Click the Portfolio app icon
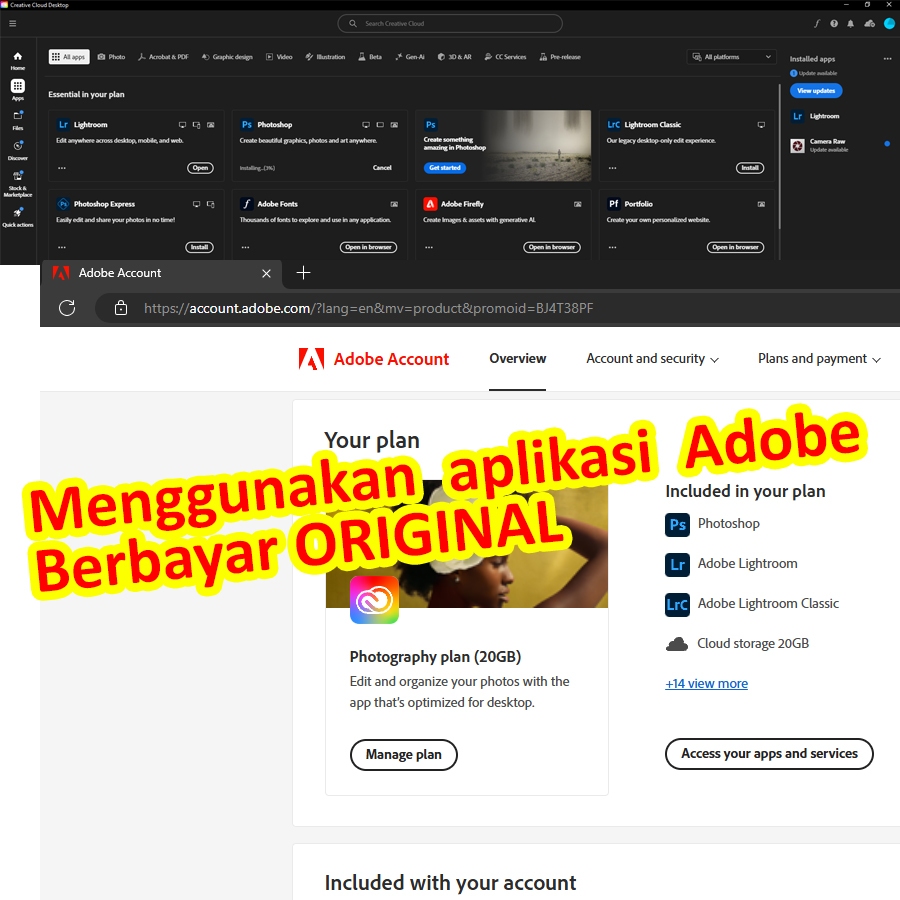The image size is (900, 900). click(614, 204)
